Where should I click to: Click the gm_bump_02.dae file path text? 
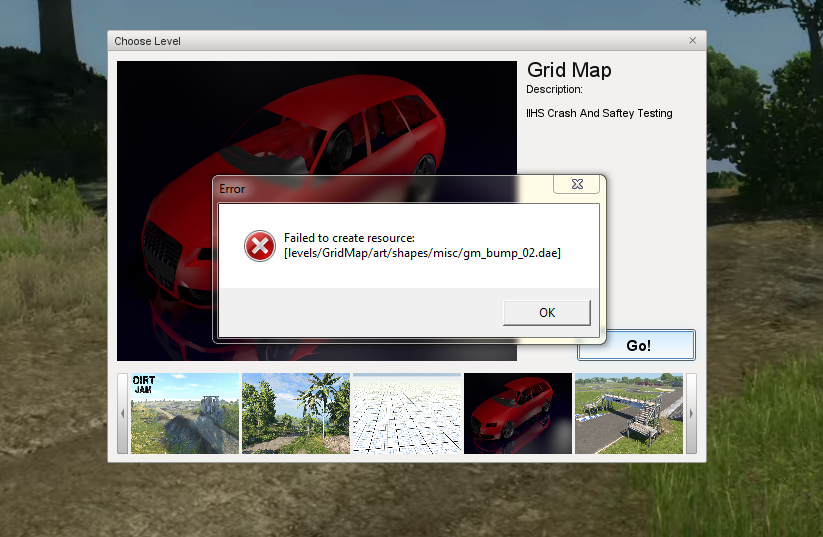(x=423, y=253)
